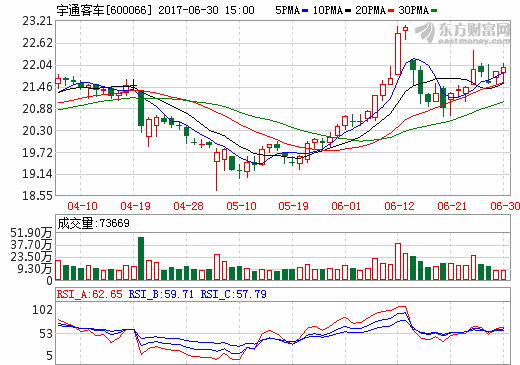Screen dimensions: 520x365
Task: Click the 06-12 date label
Action: coord(399,206)
